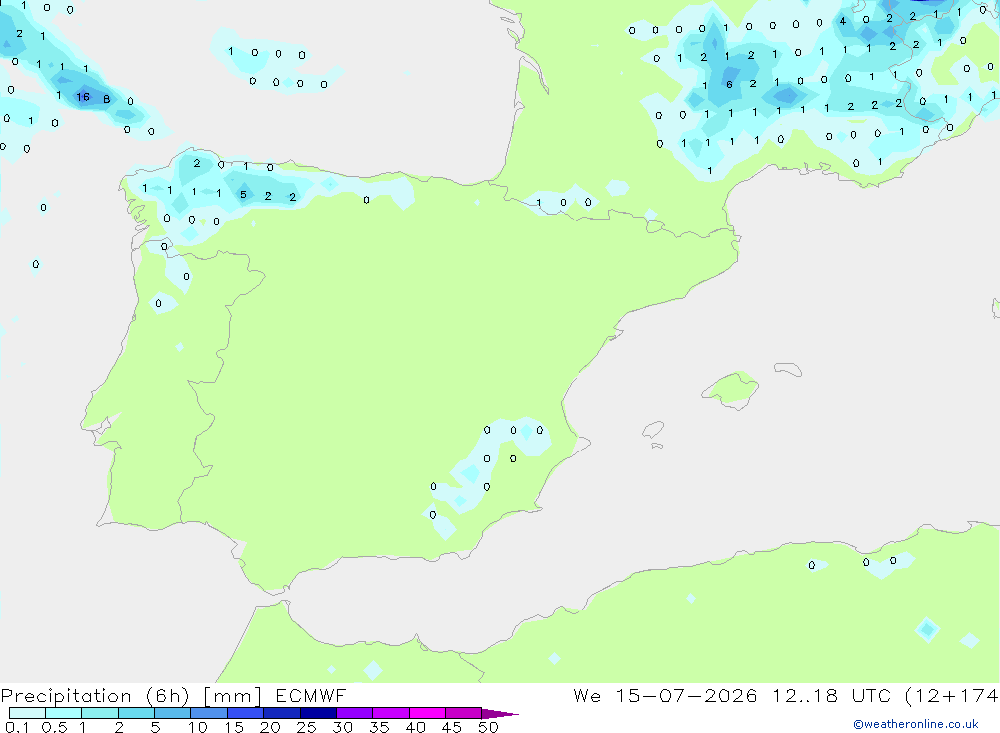
Task: Click the '0.1' legend scale label
Action: 17,727
